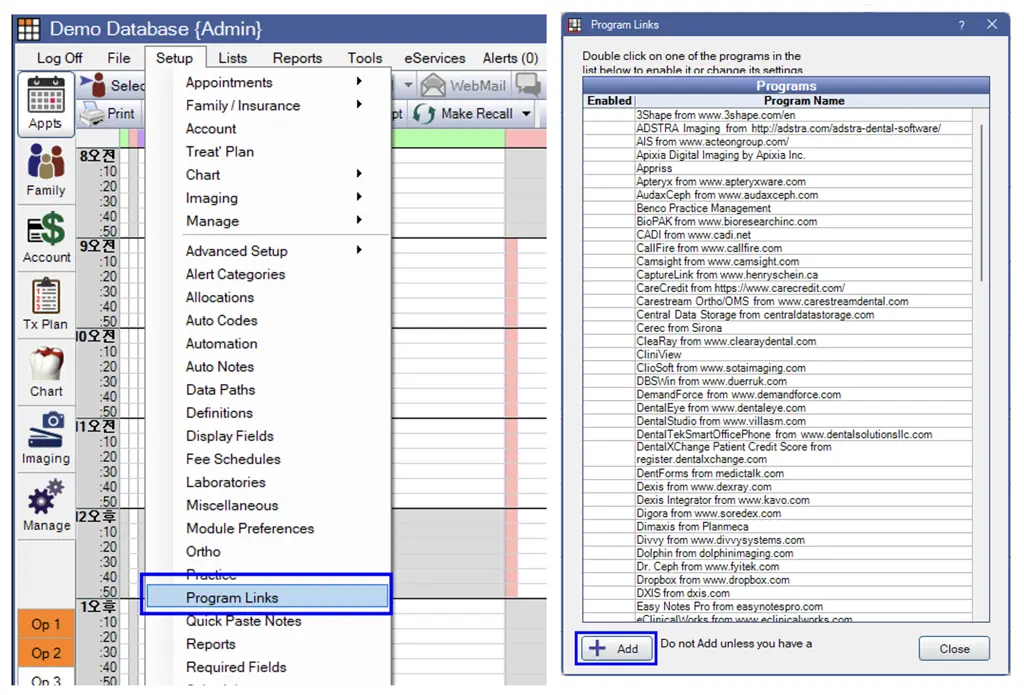1024x695 pixels.
Task: Expand the Appointments submenu arrow
Action: [359, 82]
